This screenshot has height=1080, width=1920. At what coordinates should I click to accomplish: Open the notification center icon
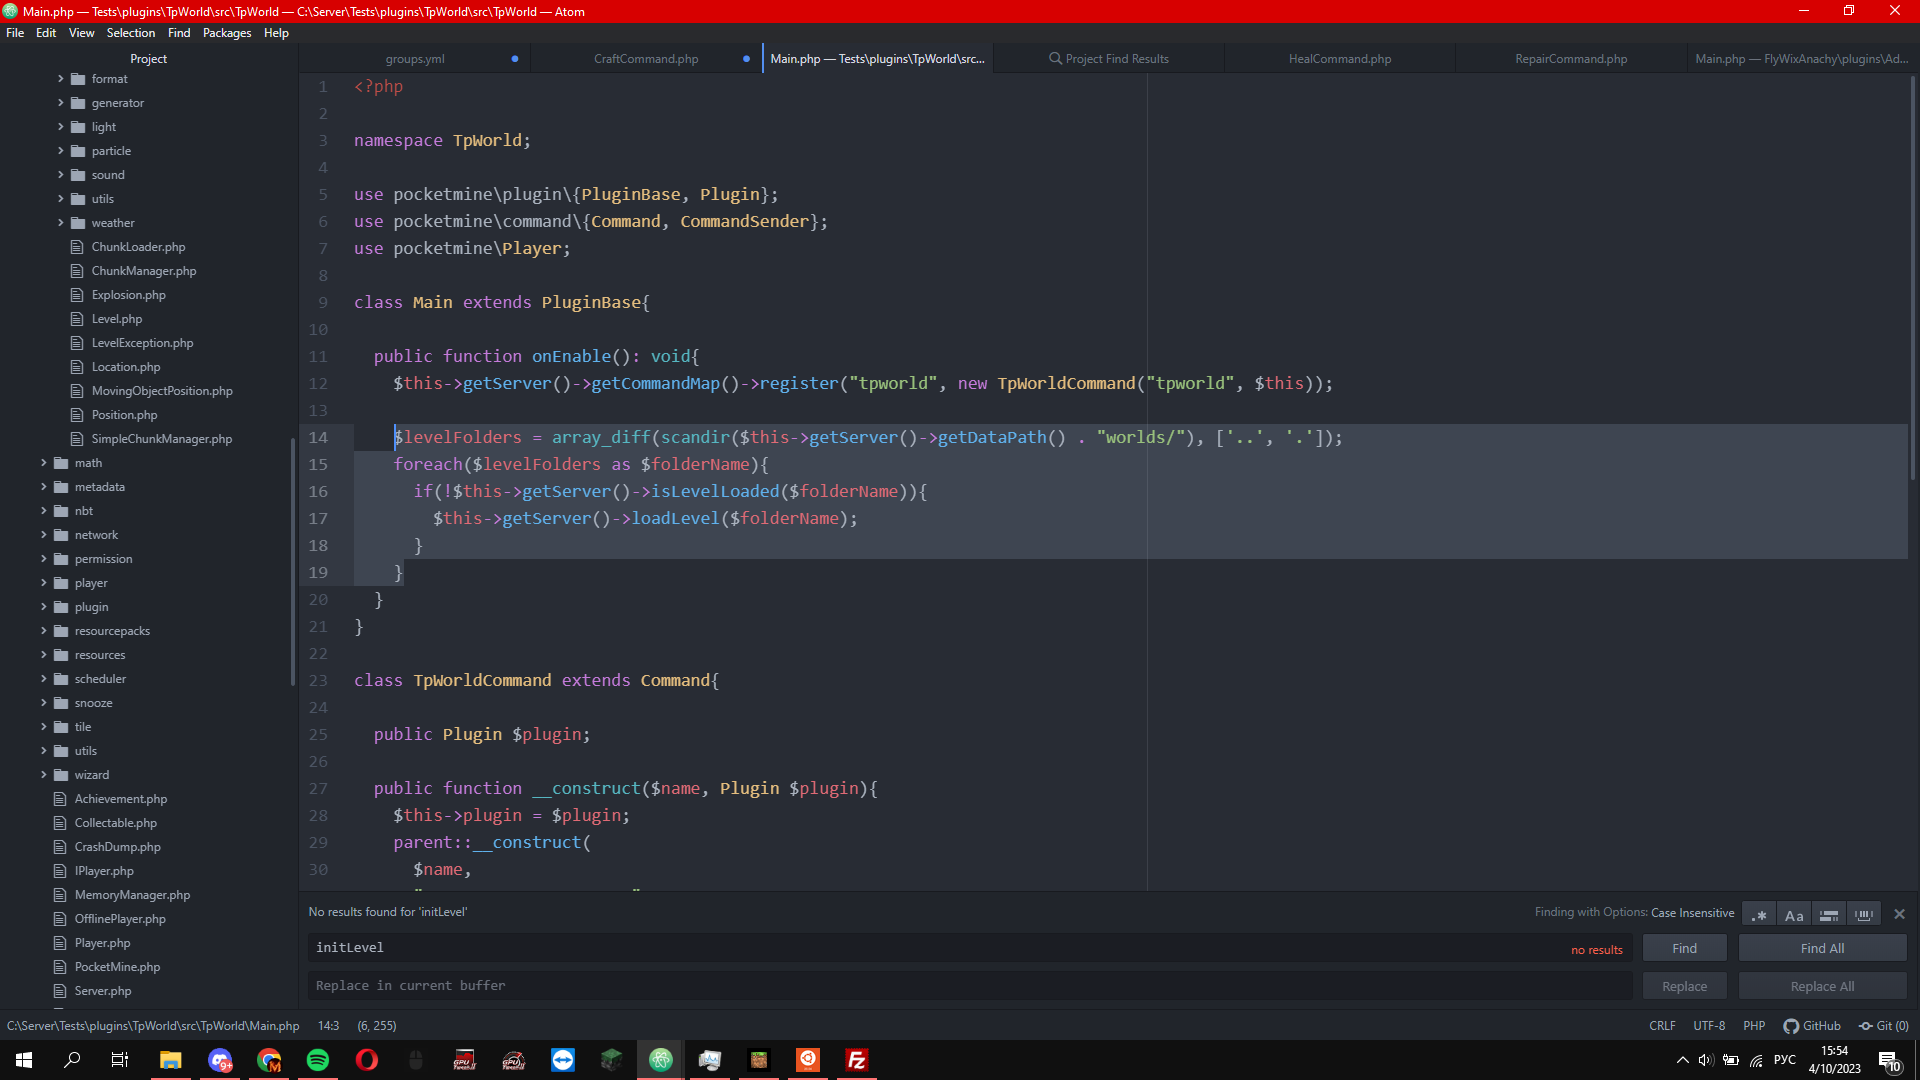(1889, 1061)
